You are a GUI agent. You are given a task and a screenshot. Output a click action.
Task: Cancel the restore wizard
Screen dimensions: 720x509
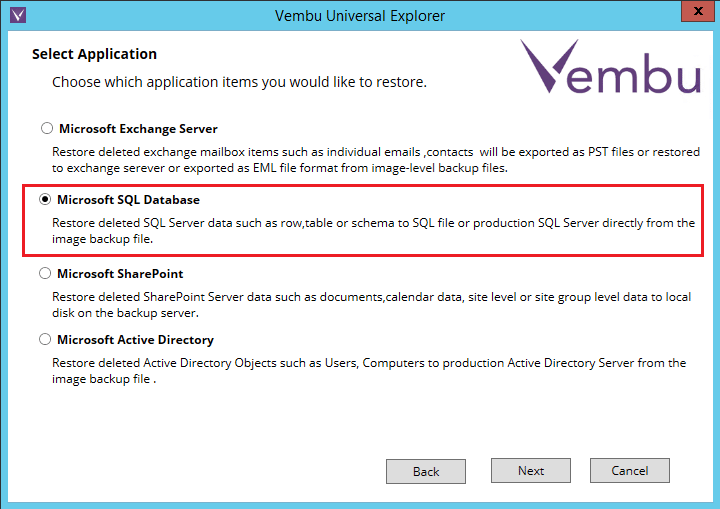[630, 471]
